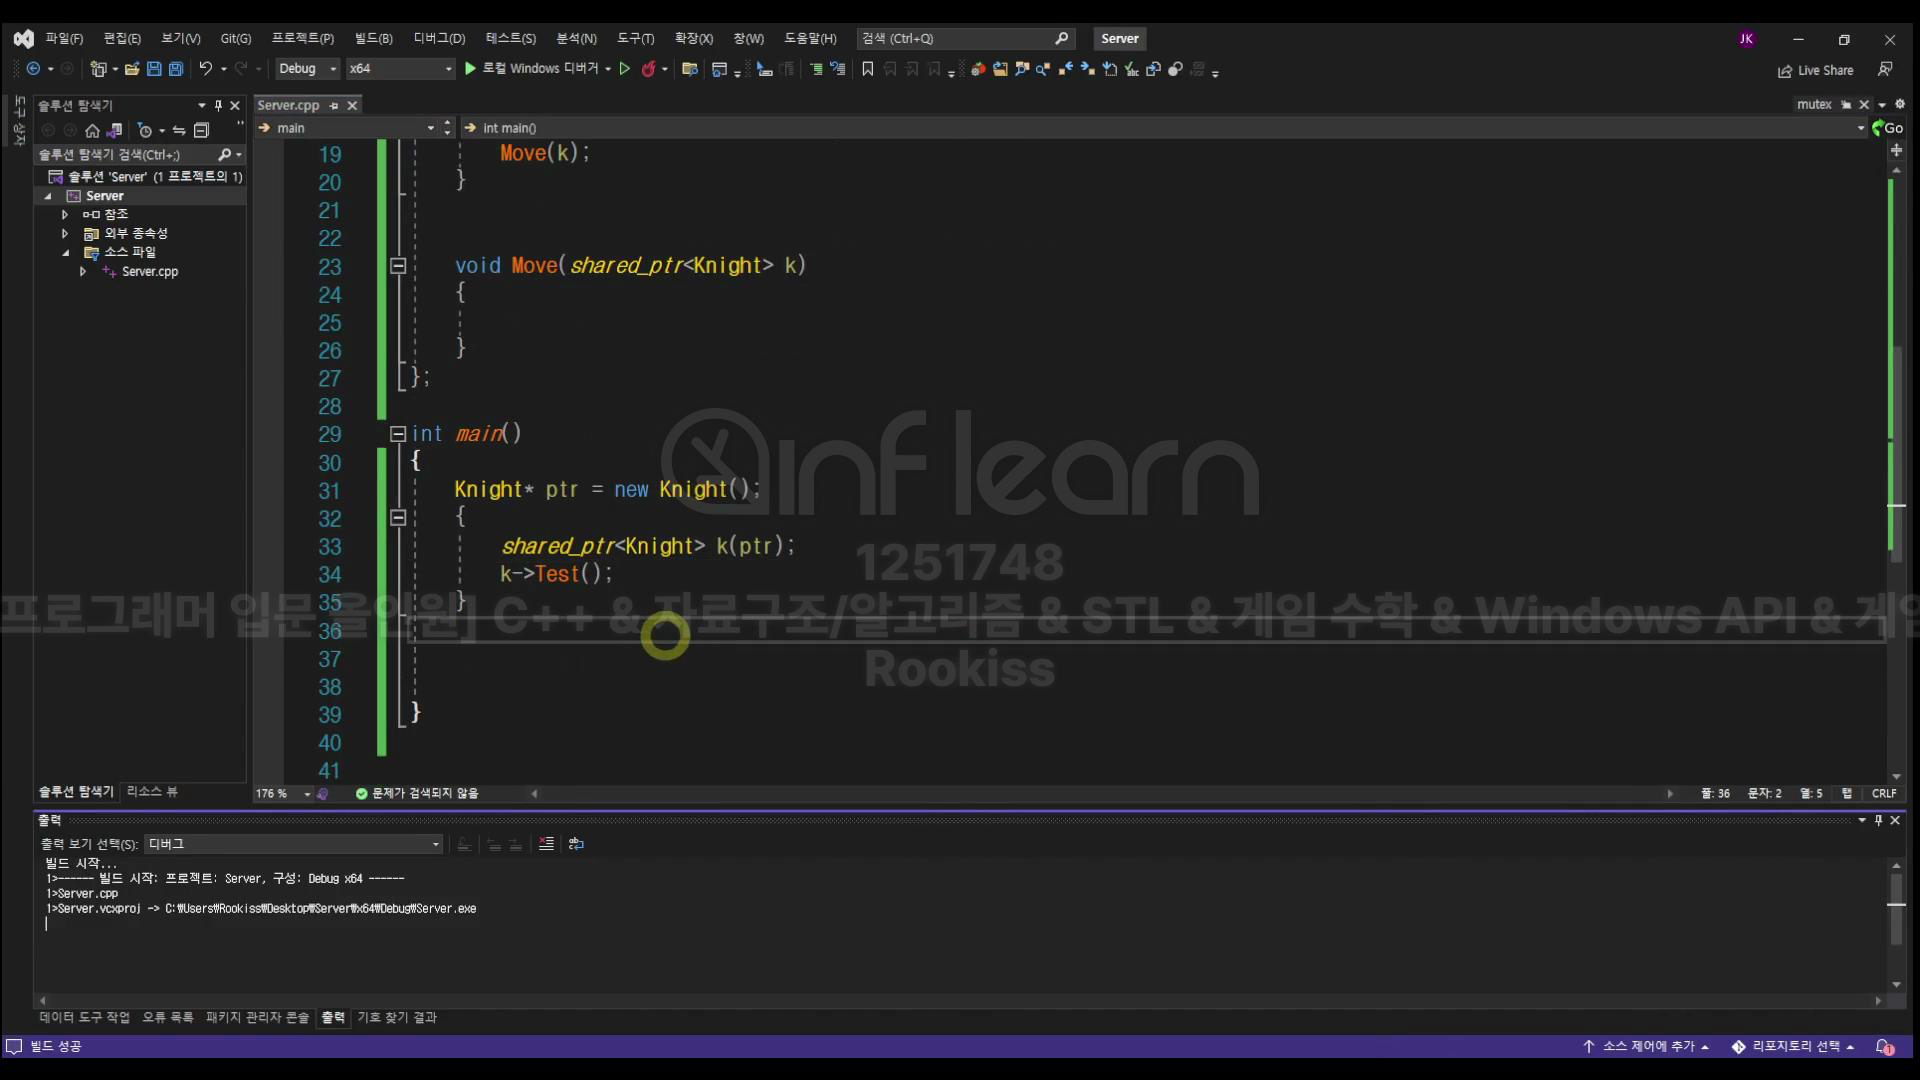Collapse the Move function outlining box
This screenshot has height=1080, width=1920.
coord(398,266)
